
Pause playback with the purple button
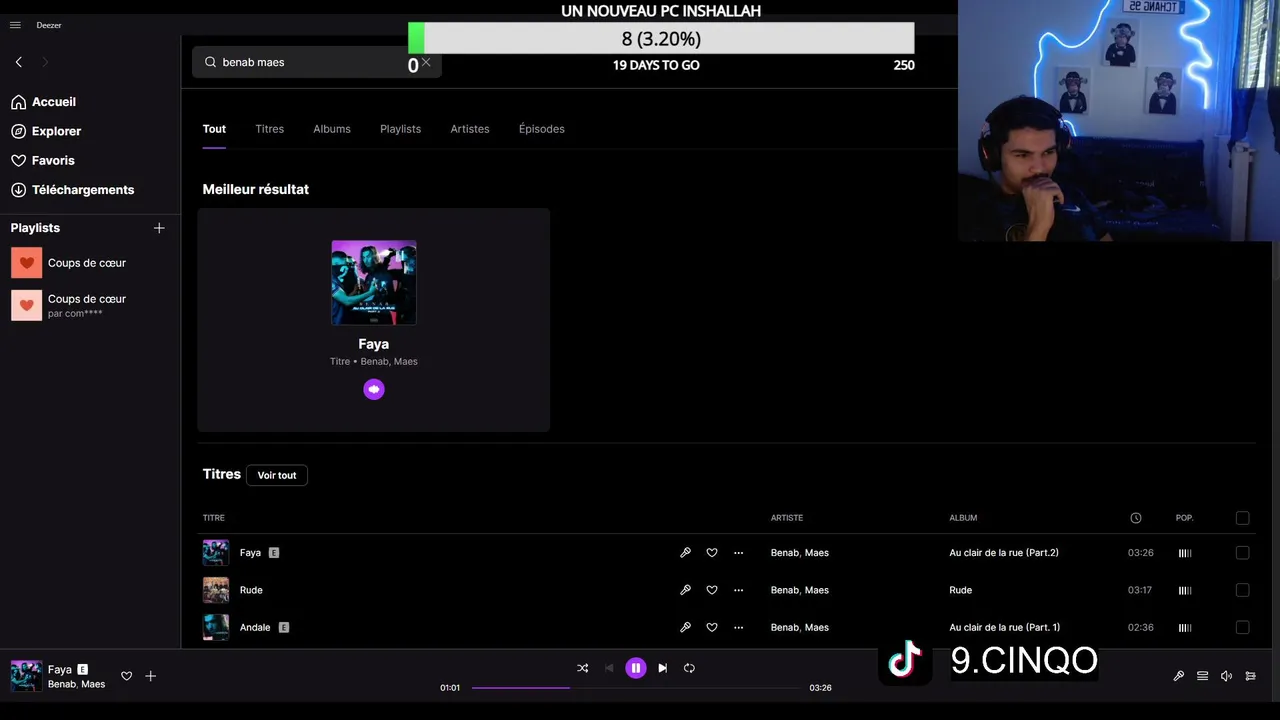[x=636, y=668]
